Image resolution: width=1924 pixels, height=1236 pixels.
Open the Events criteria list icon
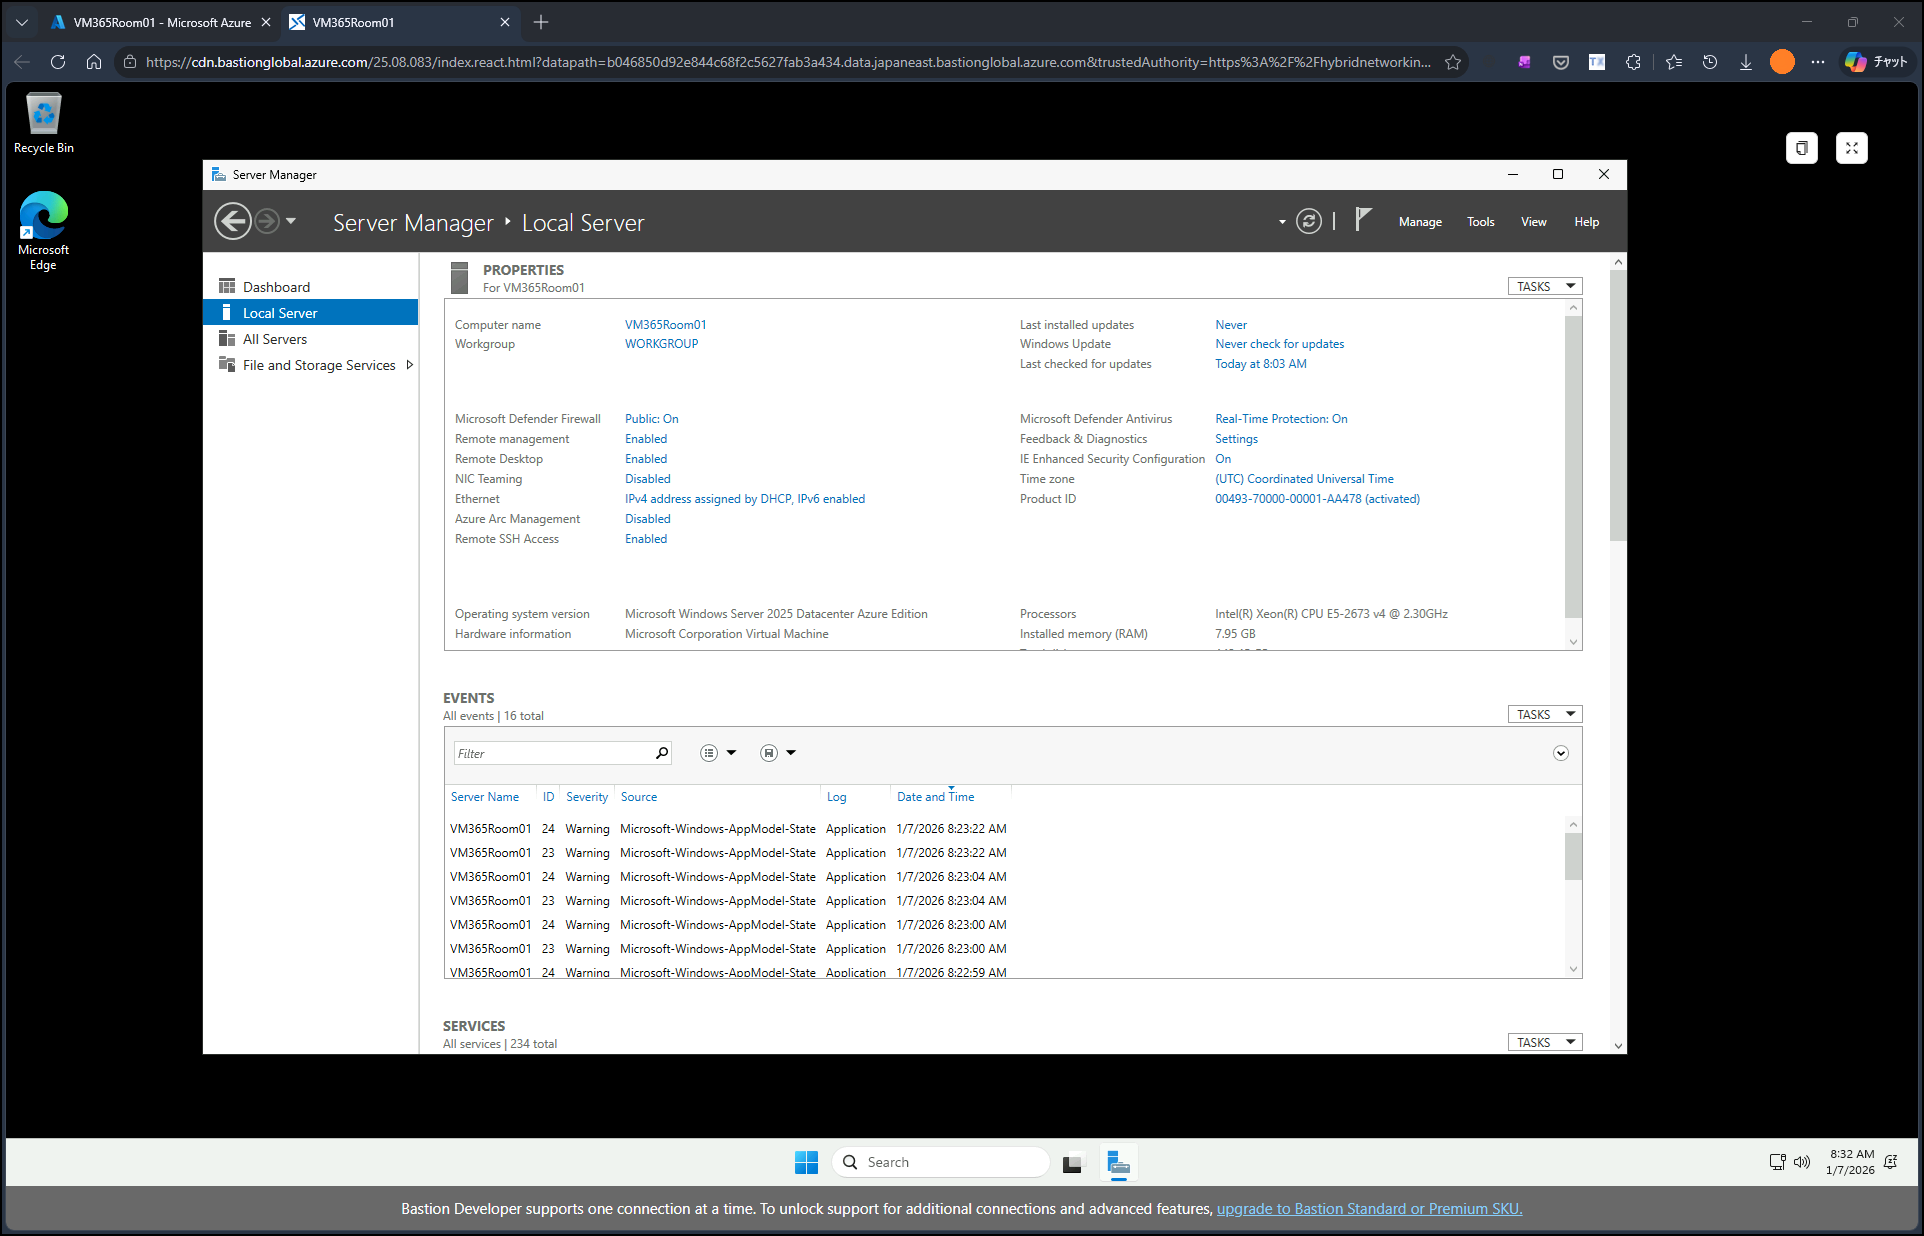pos(709,753)
